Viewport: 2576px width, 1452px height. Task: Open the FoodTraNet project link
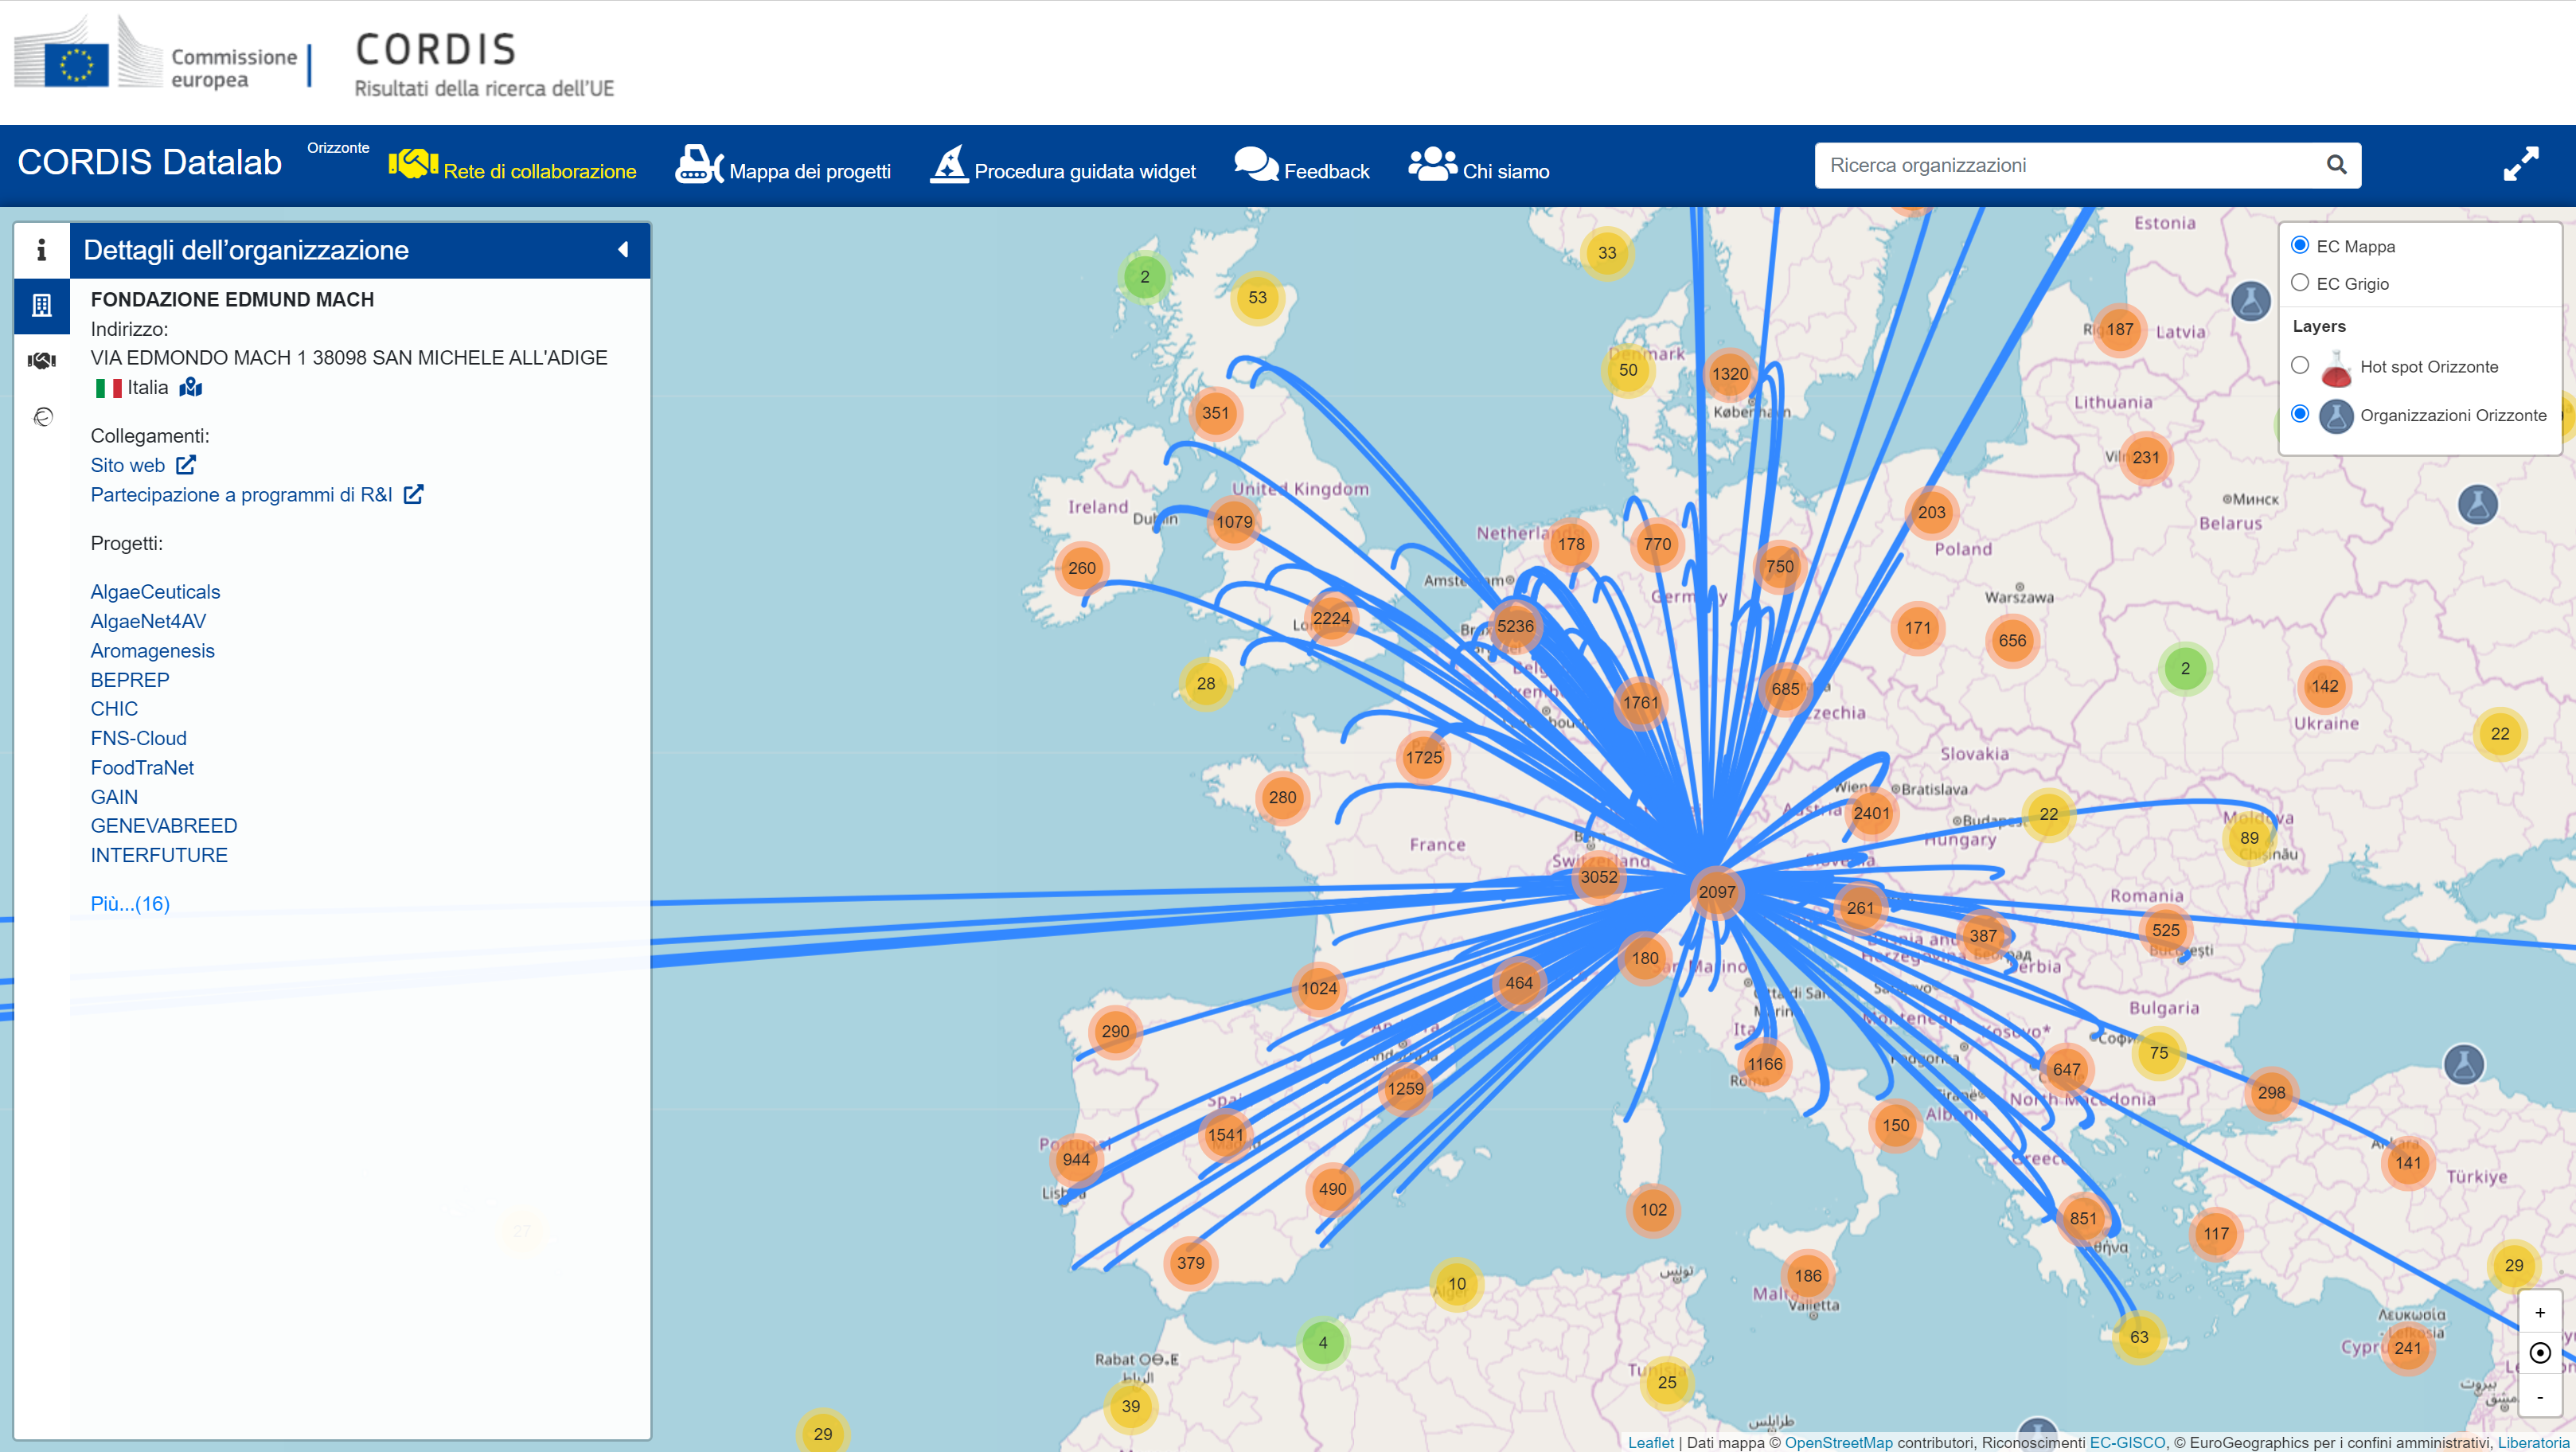(142, 768)
